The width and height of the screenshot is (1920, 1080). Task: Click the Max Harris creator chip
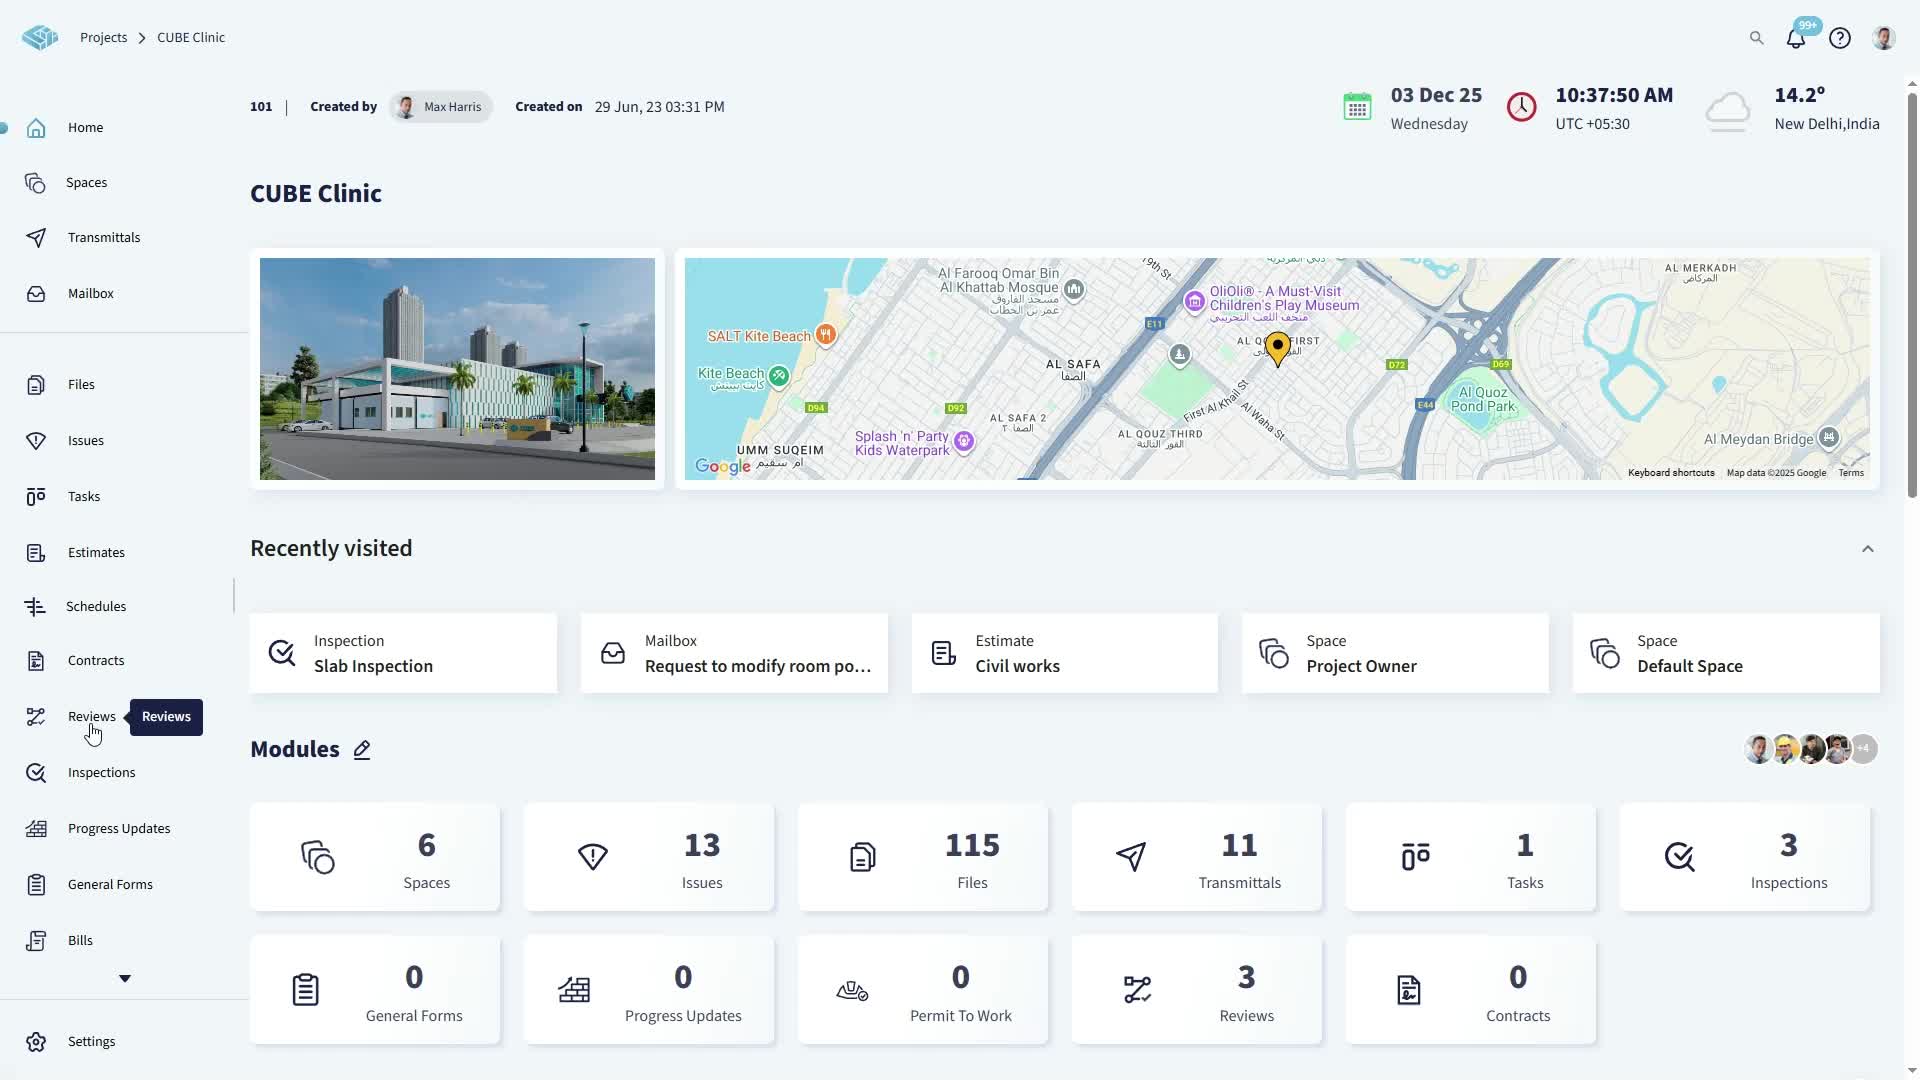click(440, 107)
